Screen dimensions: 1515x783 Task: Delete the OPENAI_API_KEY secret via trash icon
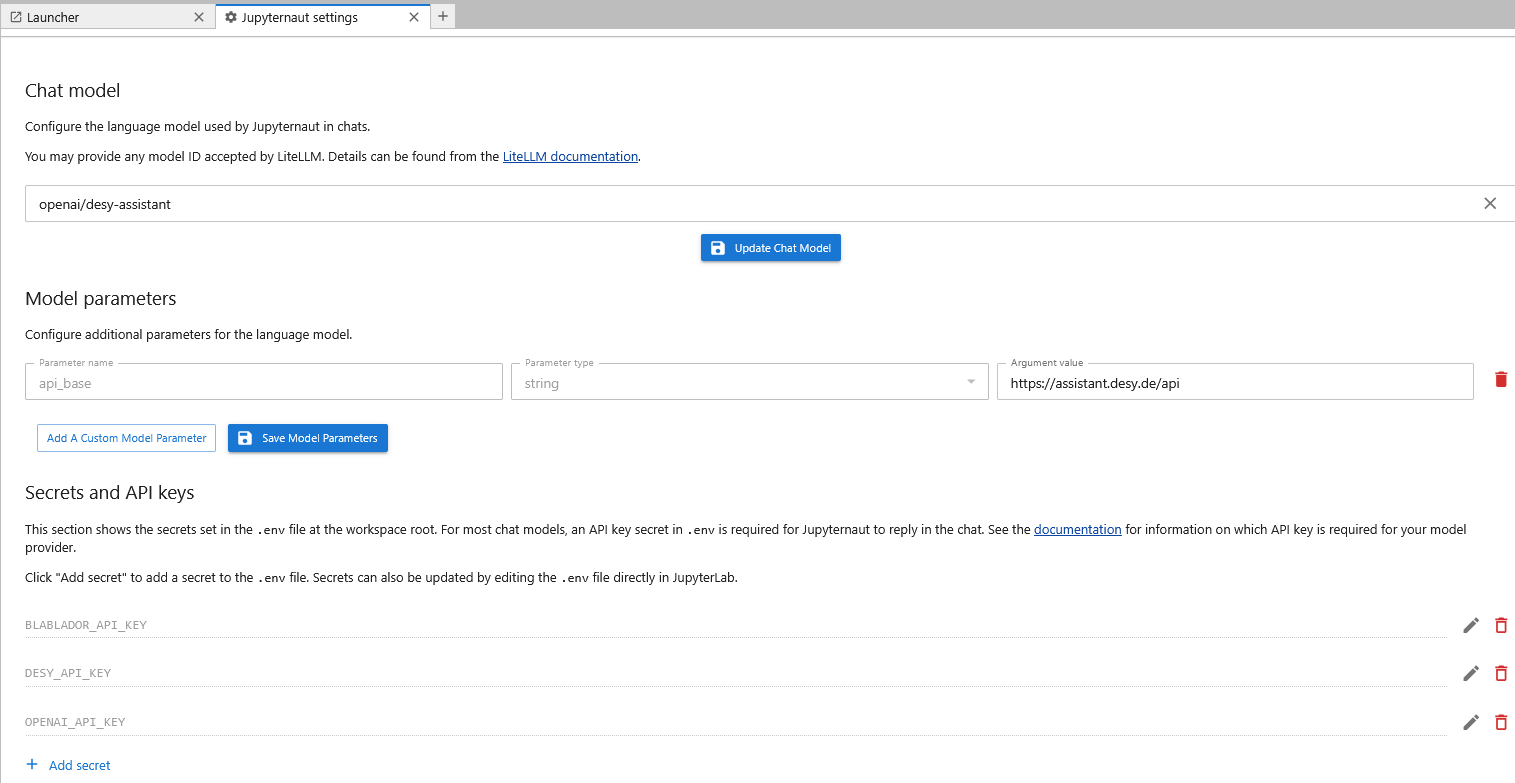1500,722
